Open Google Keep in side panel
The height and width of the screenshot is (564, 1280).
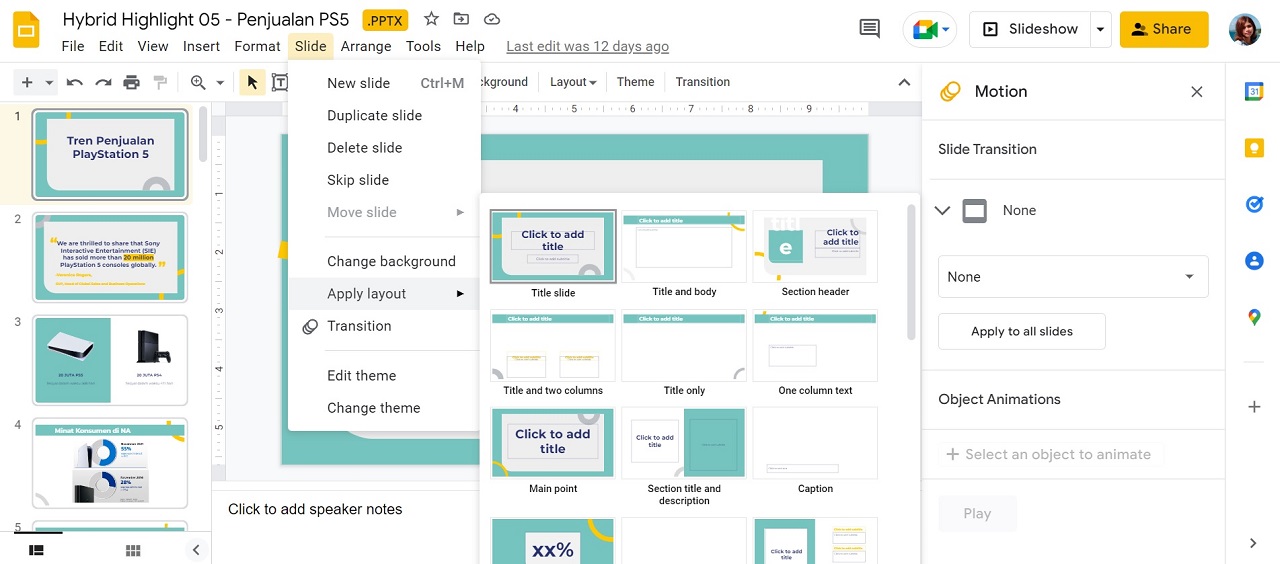1254,148
